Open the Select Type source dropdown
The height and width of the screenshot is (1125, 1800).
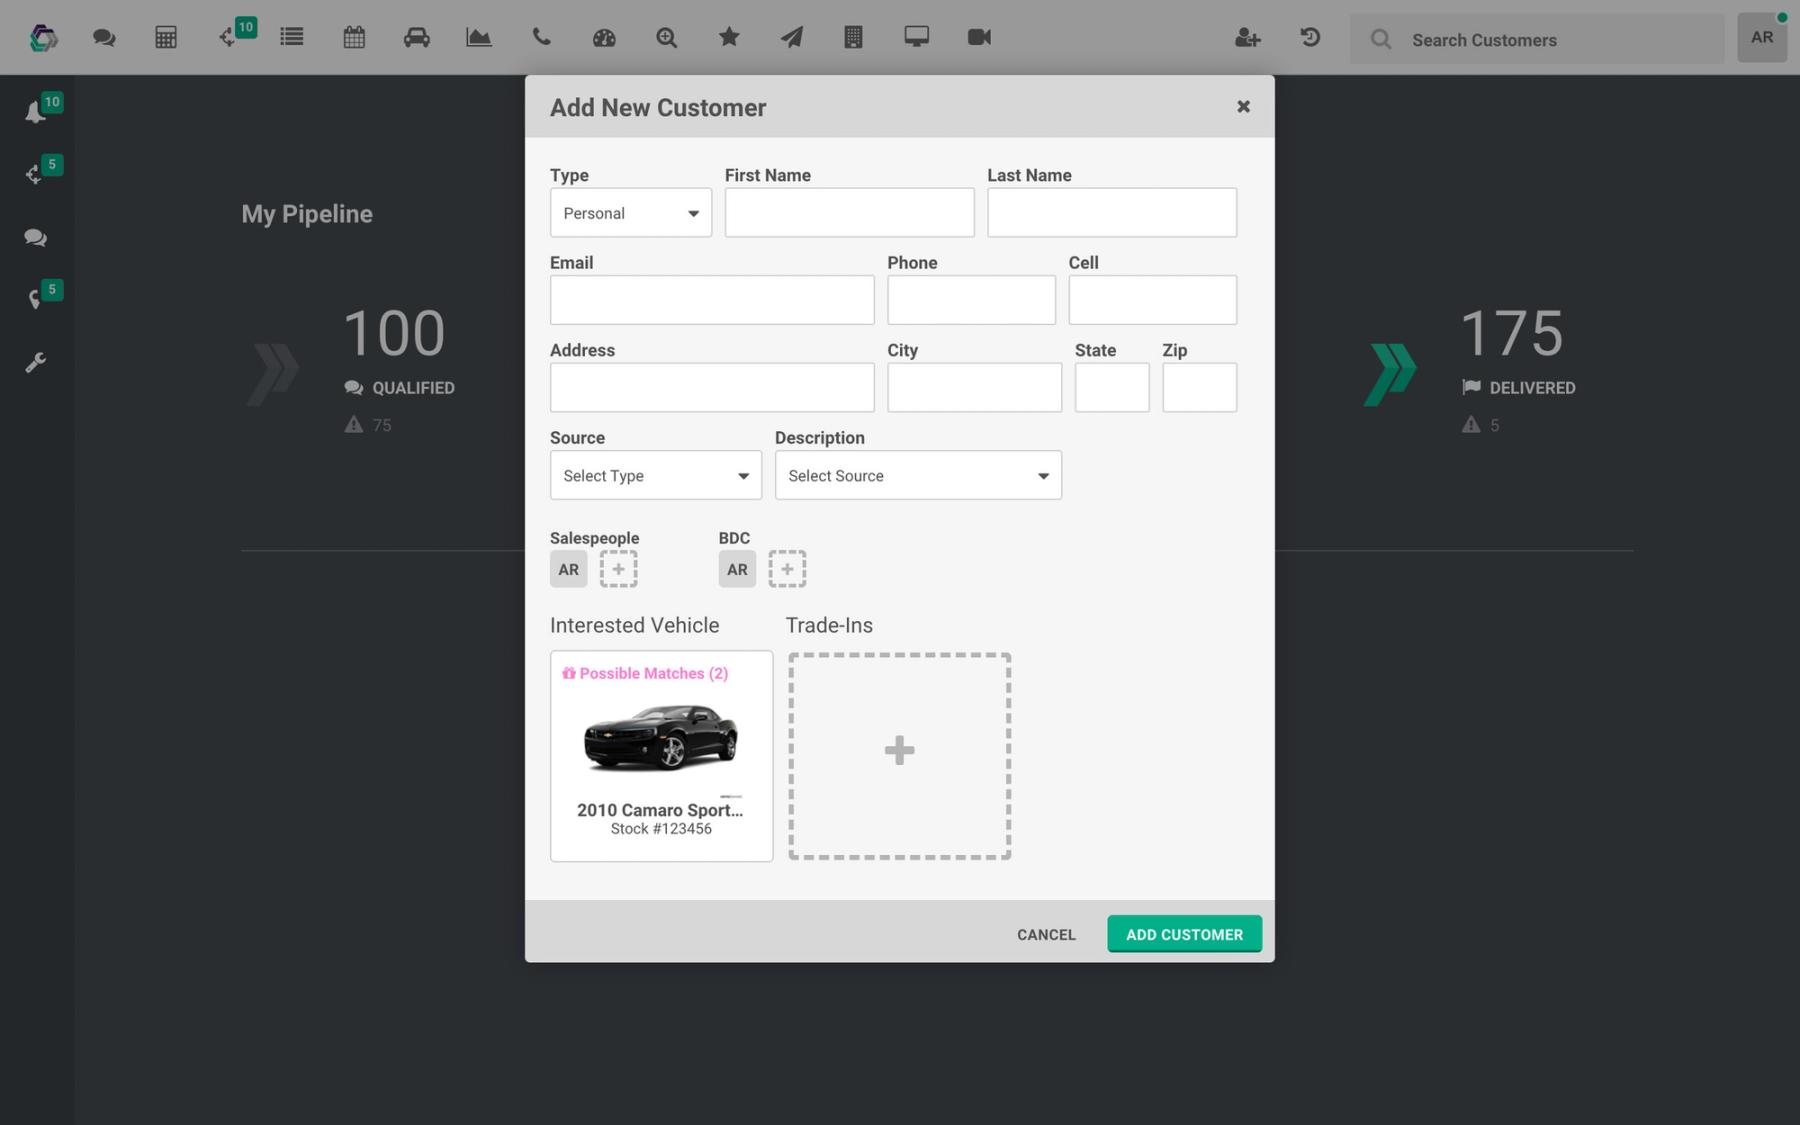click(656, 475)
